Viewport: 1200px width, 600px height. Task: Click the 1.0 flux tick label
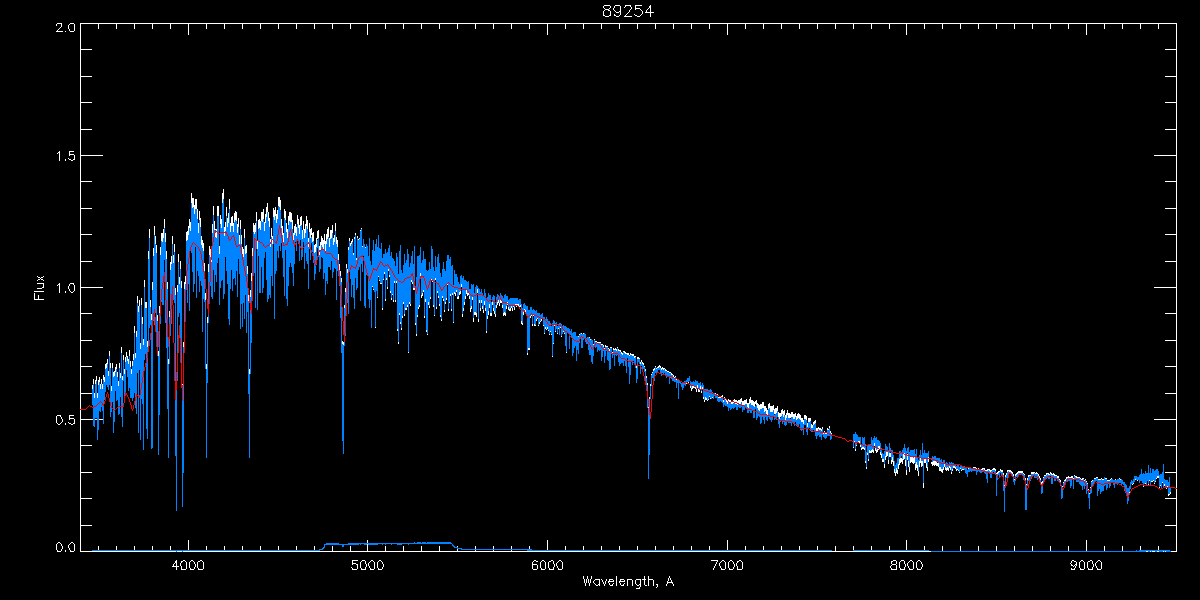pyautogui.click(x=65, y=288)
